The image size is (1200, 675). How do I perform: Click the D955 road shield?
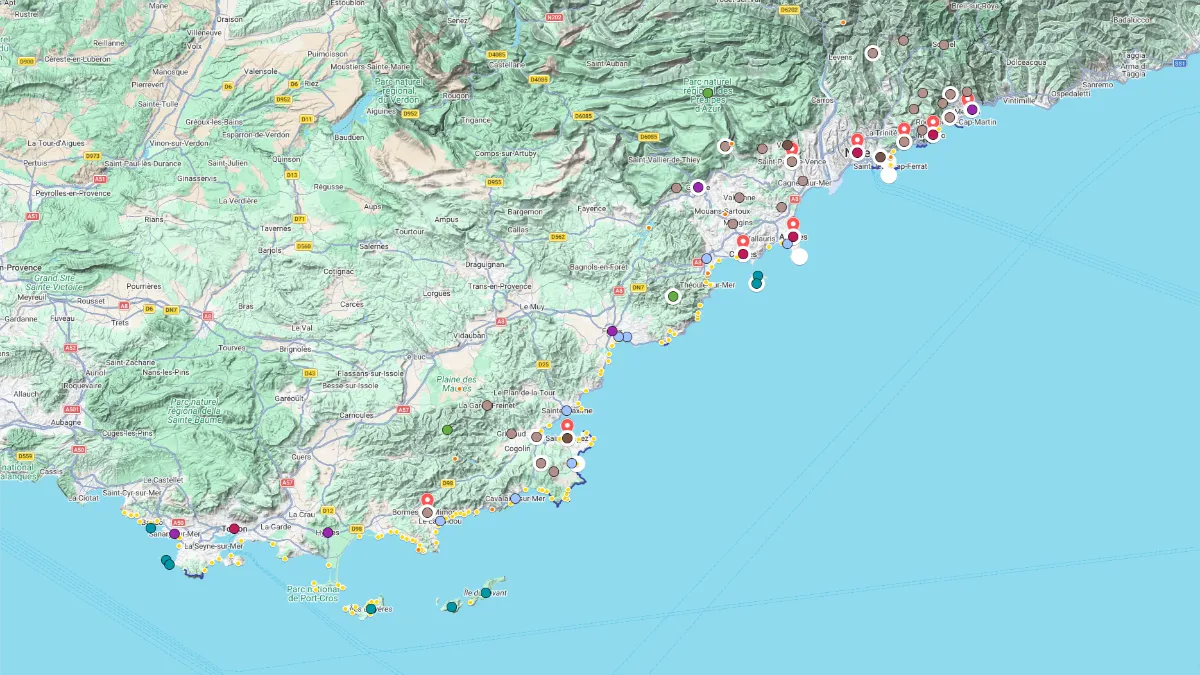[495, 182]
